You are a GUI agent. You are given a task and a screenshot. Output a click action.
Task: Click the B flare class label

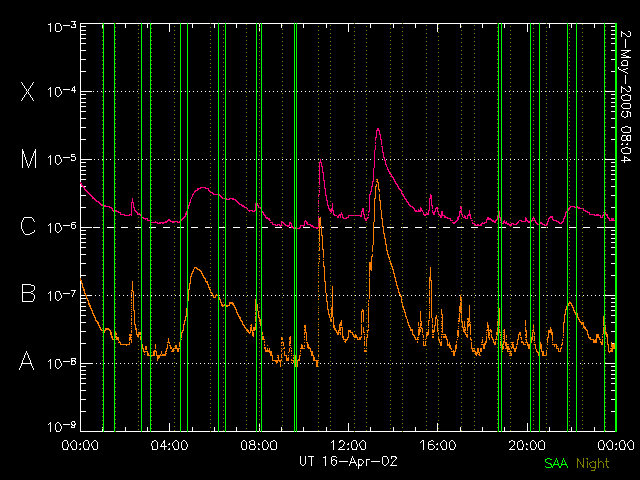pos(28,293)
